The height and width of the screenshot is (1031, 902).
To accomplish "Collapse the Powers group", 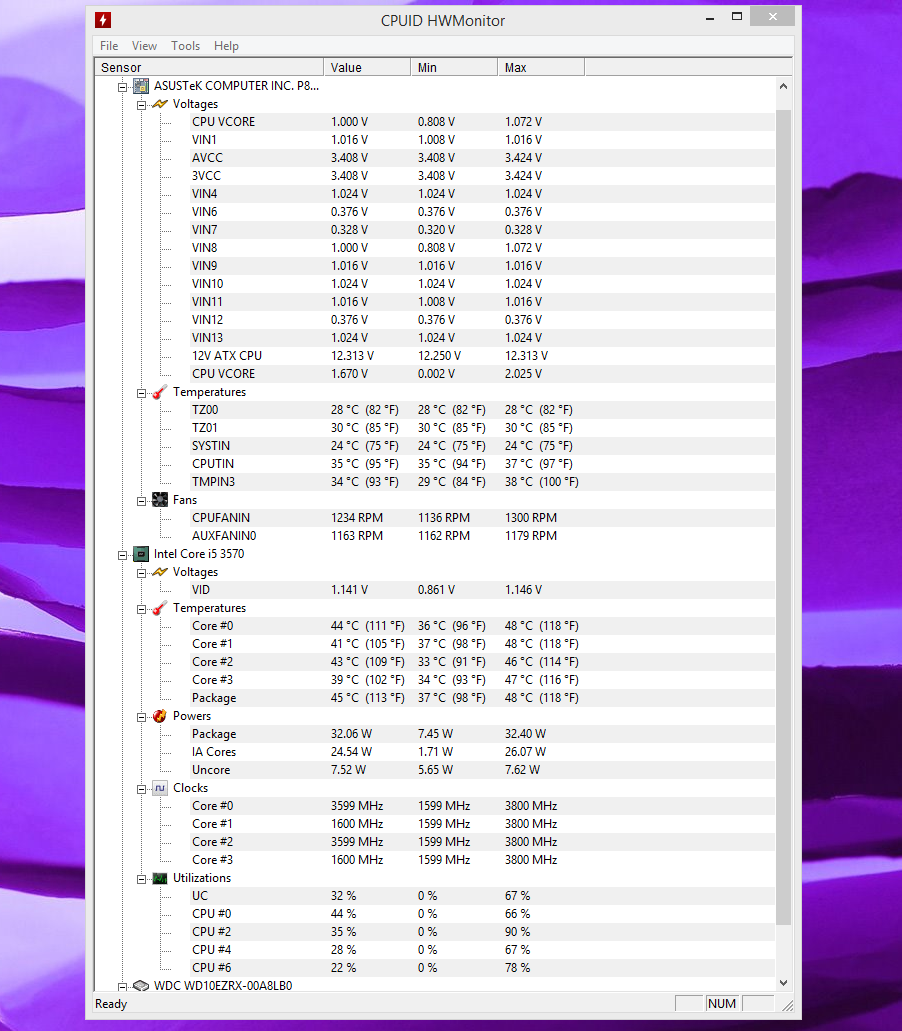I will coord(141,717).
